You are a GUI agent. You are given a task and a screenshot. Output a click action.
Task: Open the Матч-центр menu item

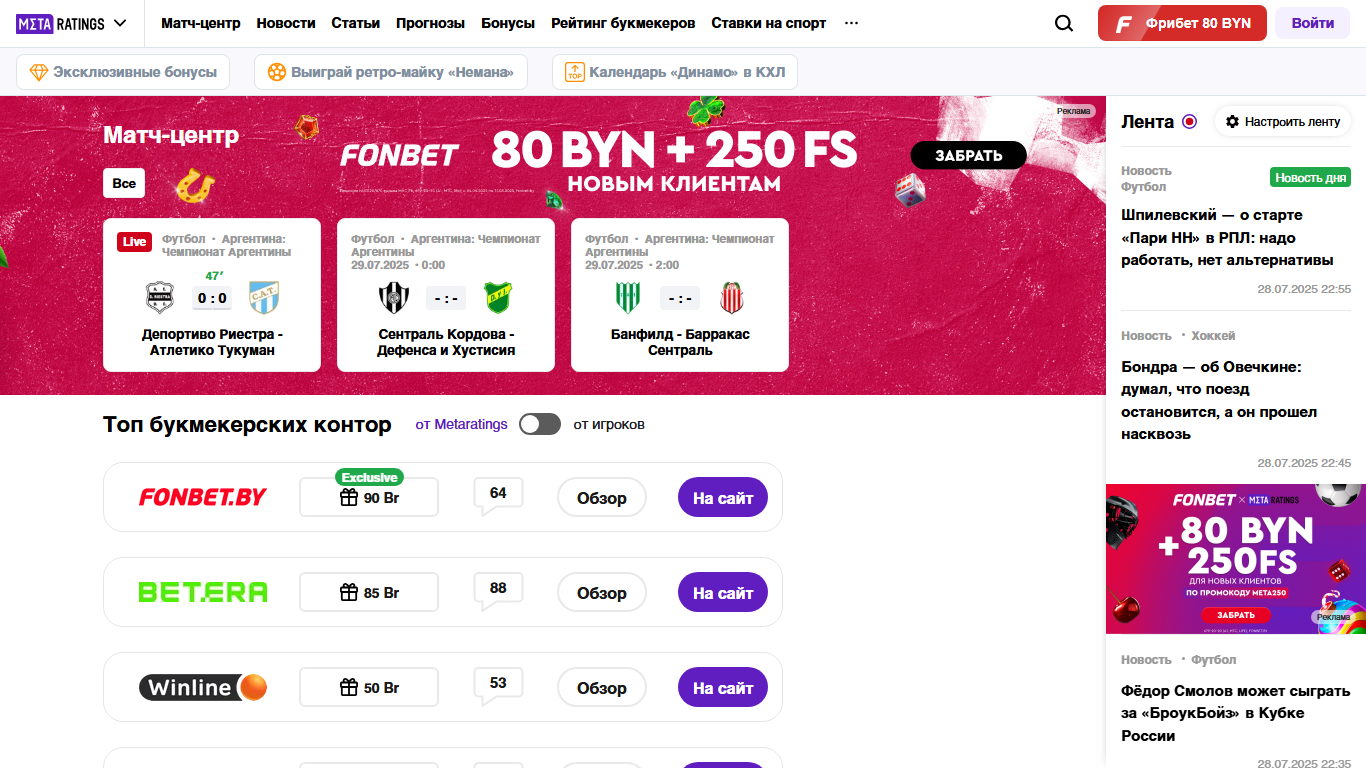click(201, 23)
